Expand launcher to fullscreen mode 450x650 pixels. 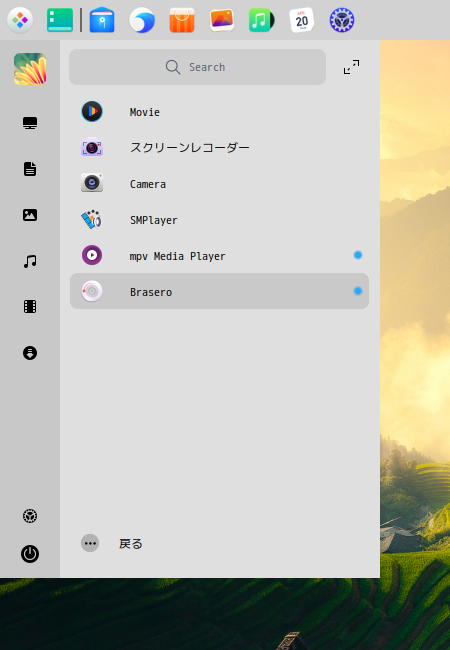pyautogui.click(x=351, y=67)
